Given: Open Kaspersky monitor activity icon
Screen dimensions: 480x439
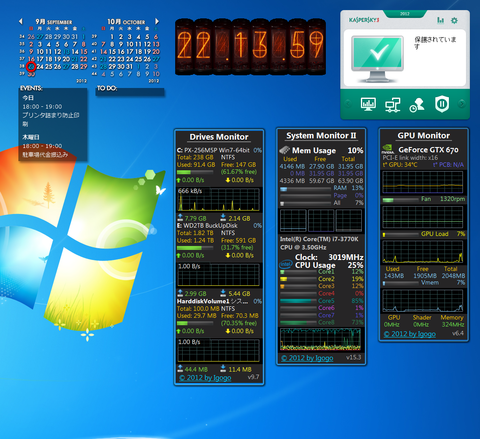Looking at the screenshot, I should [x=368, y=104].
